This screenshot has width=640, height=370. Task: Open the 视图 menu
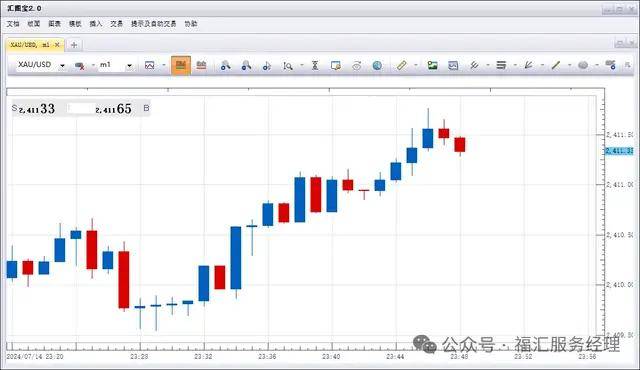[33, 24]
